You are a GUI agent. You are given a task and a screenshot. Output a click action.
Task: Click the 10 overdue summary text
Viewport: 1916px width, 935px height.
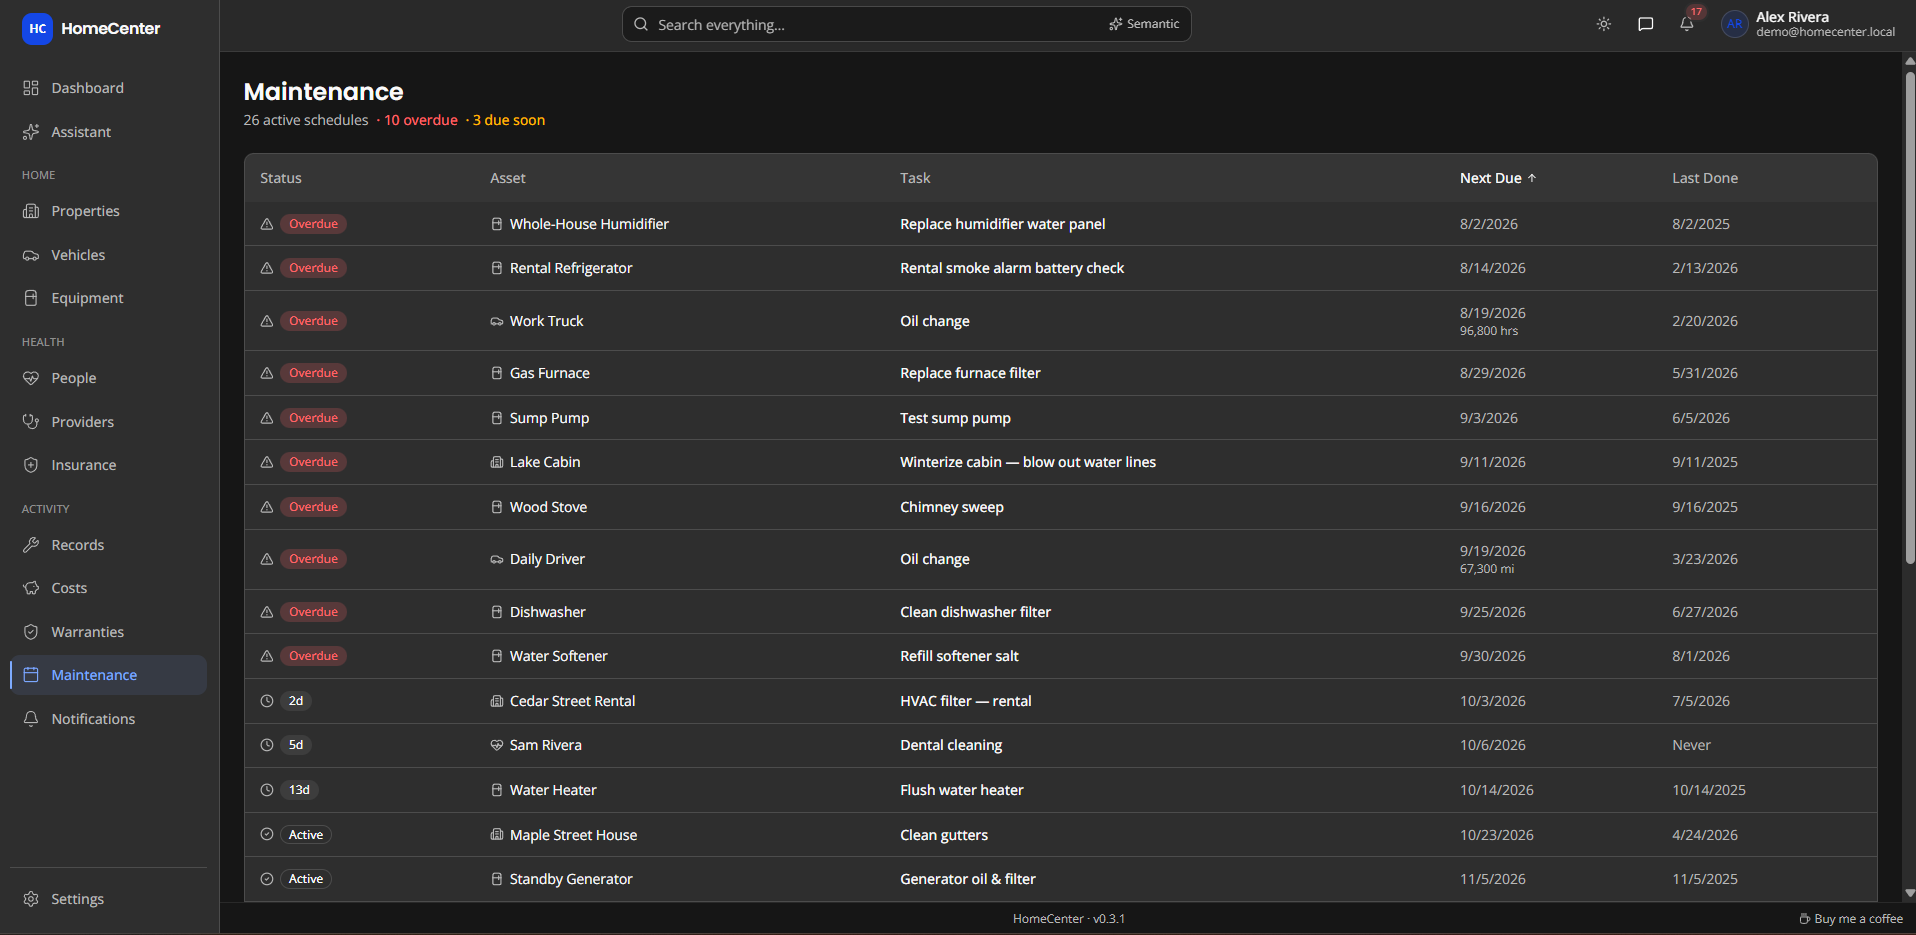pos(421,120)
